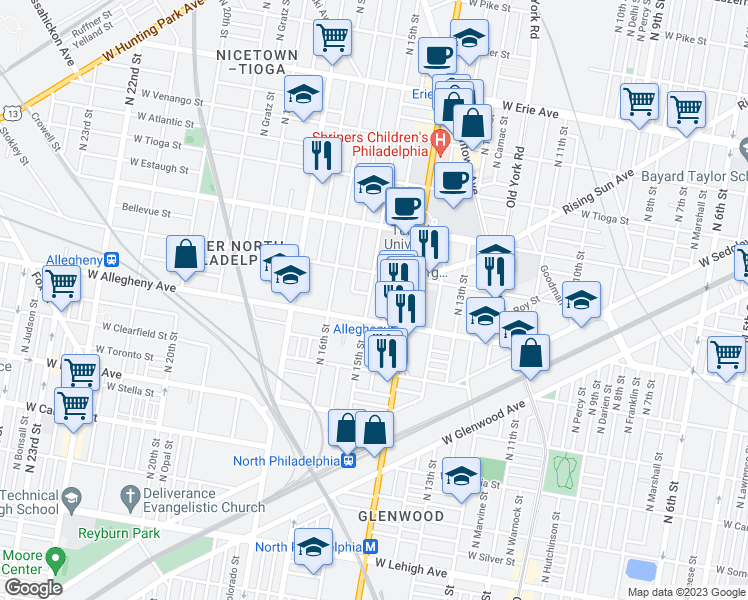Select North Philadelphia metro M icon
Screen dimensions: 748x600
pos(371,547)
